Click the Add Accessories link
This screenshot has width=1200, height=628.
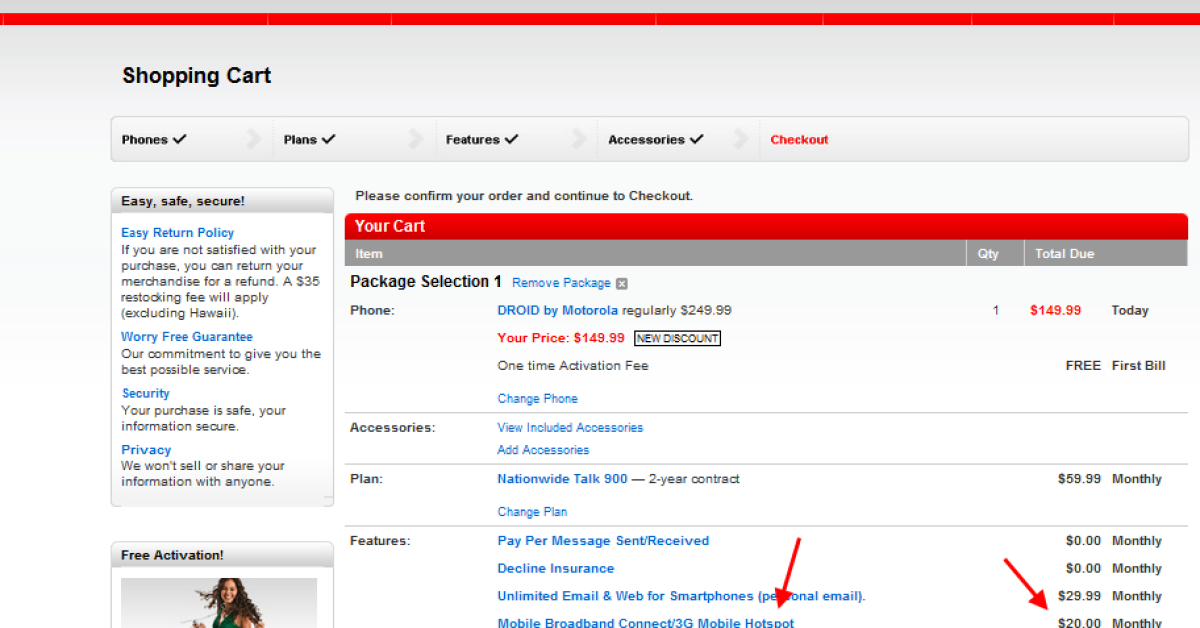click(x=543, y=450)
